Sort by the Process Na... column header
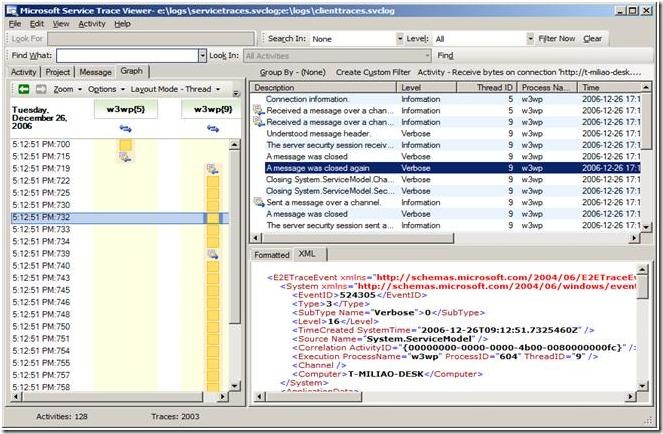Viewport: 663px width, 434px height. 547,88
